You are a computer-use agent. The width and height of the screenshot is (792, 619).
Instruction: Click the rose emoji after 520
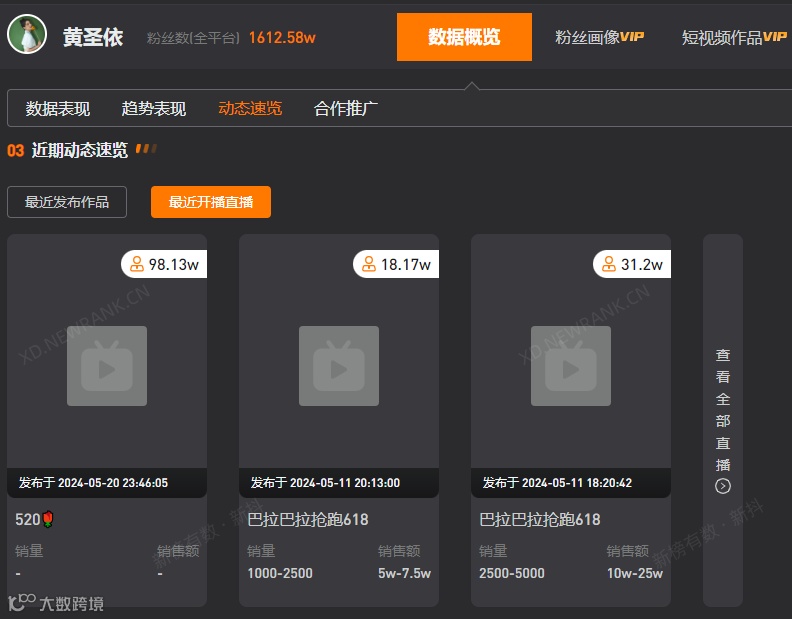48,519
